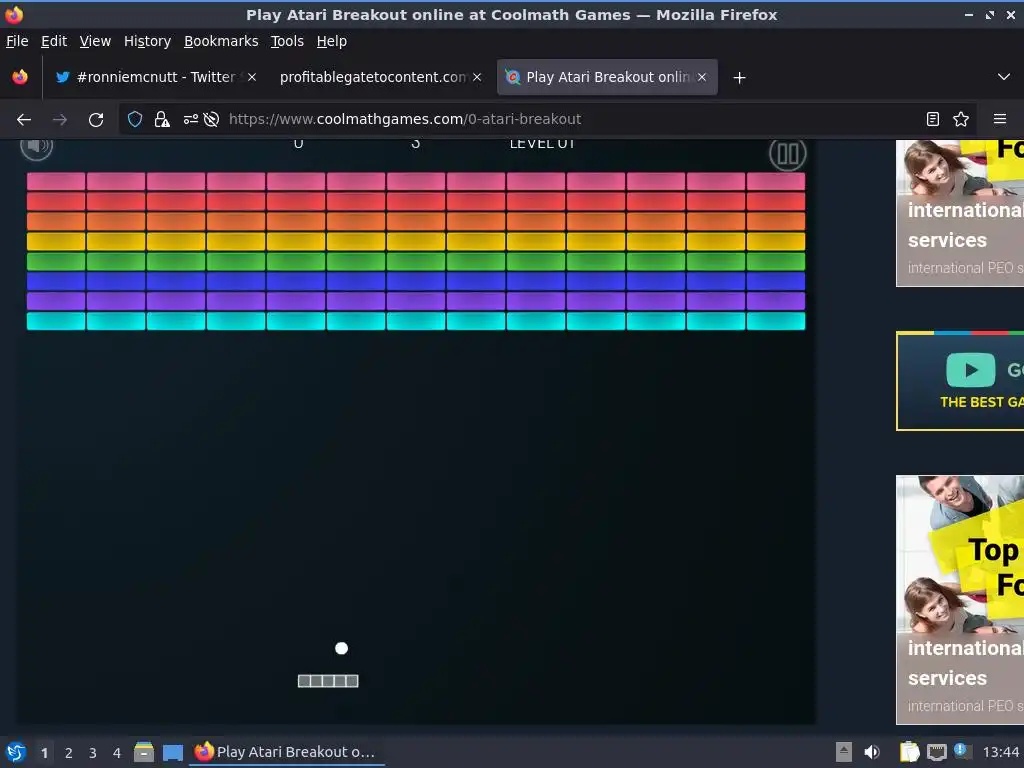
Task: Open the View menu
Action: 95,41
